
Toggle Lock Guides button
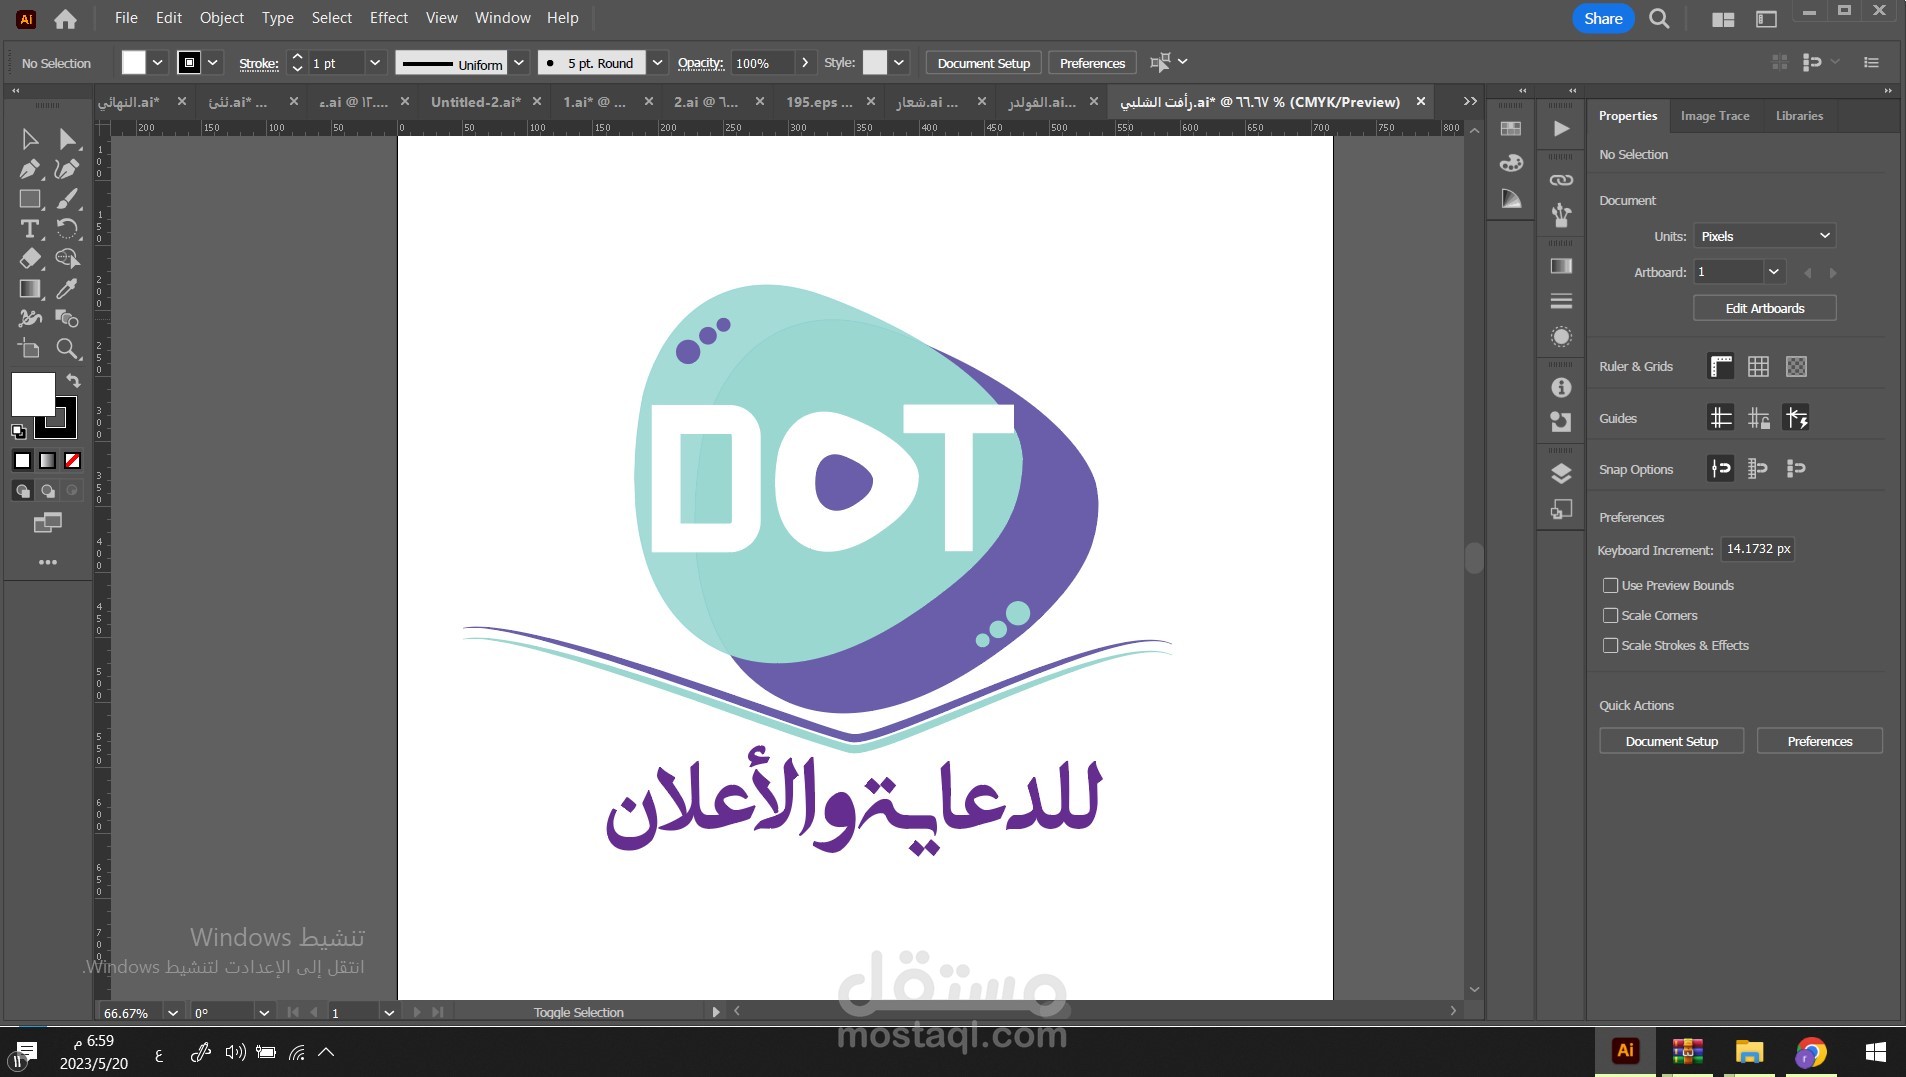tap(1758, 418)
